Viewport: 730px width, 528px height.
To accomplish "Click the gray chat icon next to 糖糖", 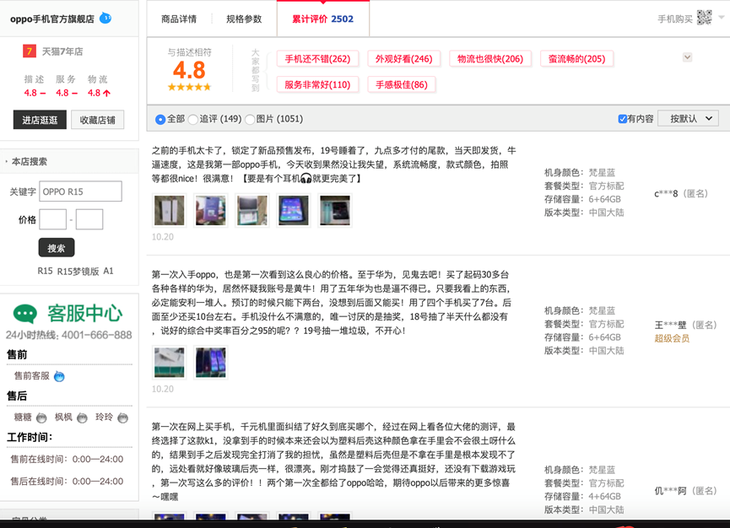I will [41, 418].
